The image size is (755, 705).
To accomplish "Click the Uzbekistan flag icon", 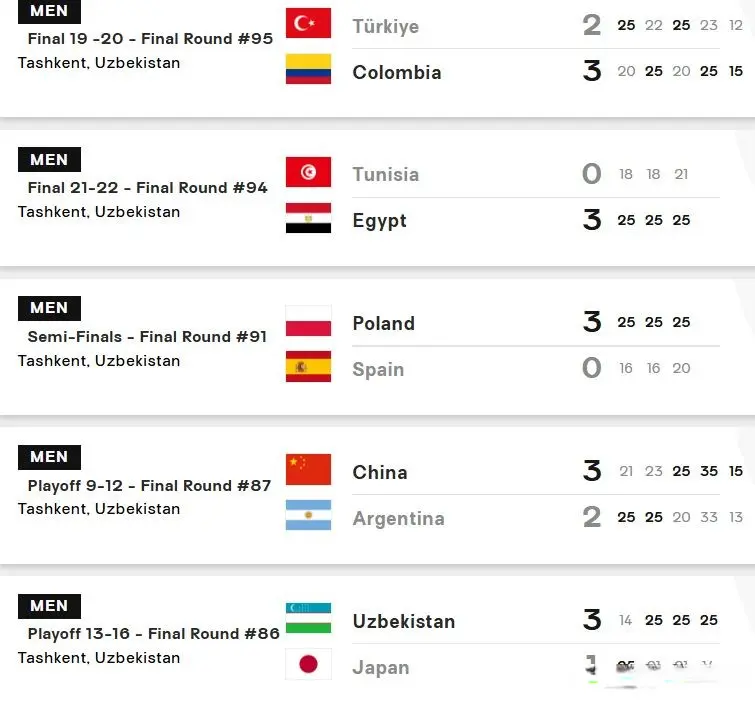I will click(x=308, y=618).
